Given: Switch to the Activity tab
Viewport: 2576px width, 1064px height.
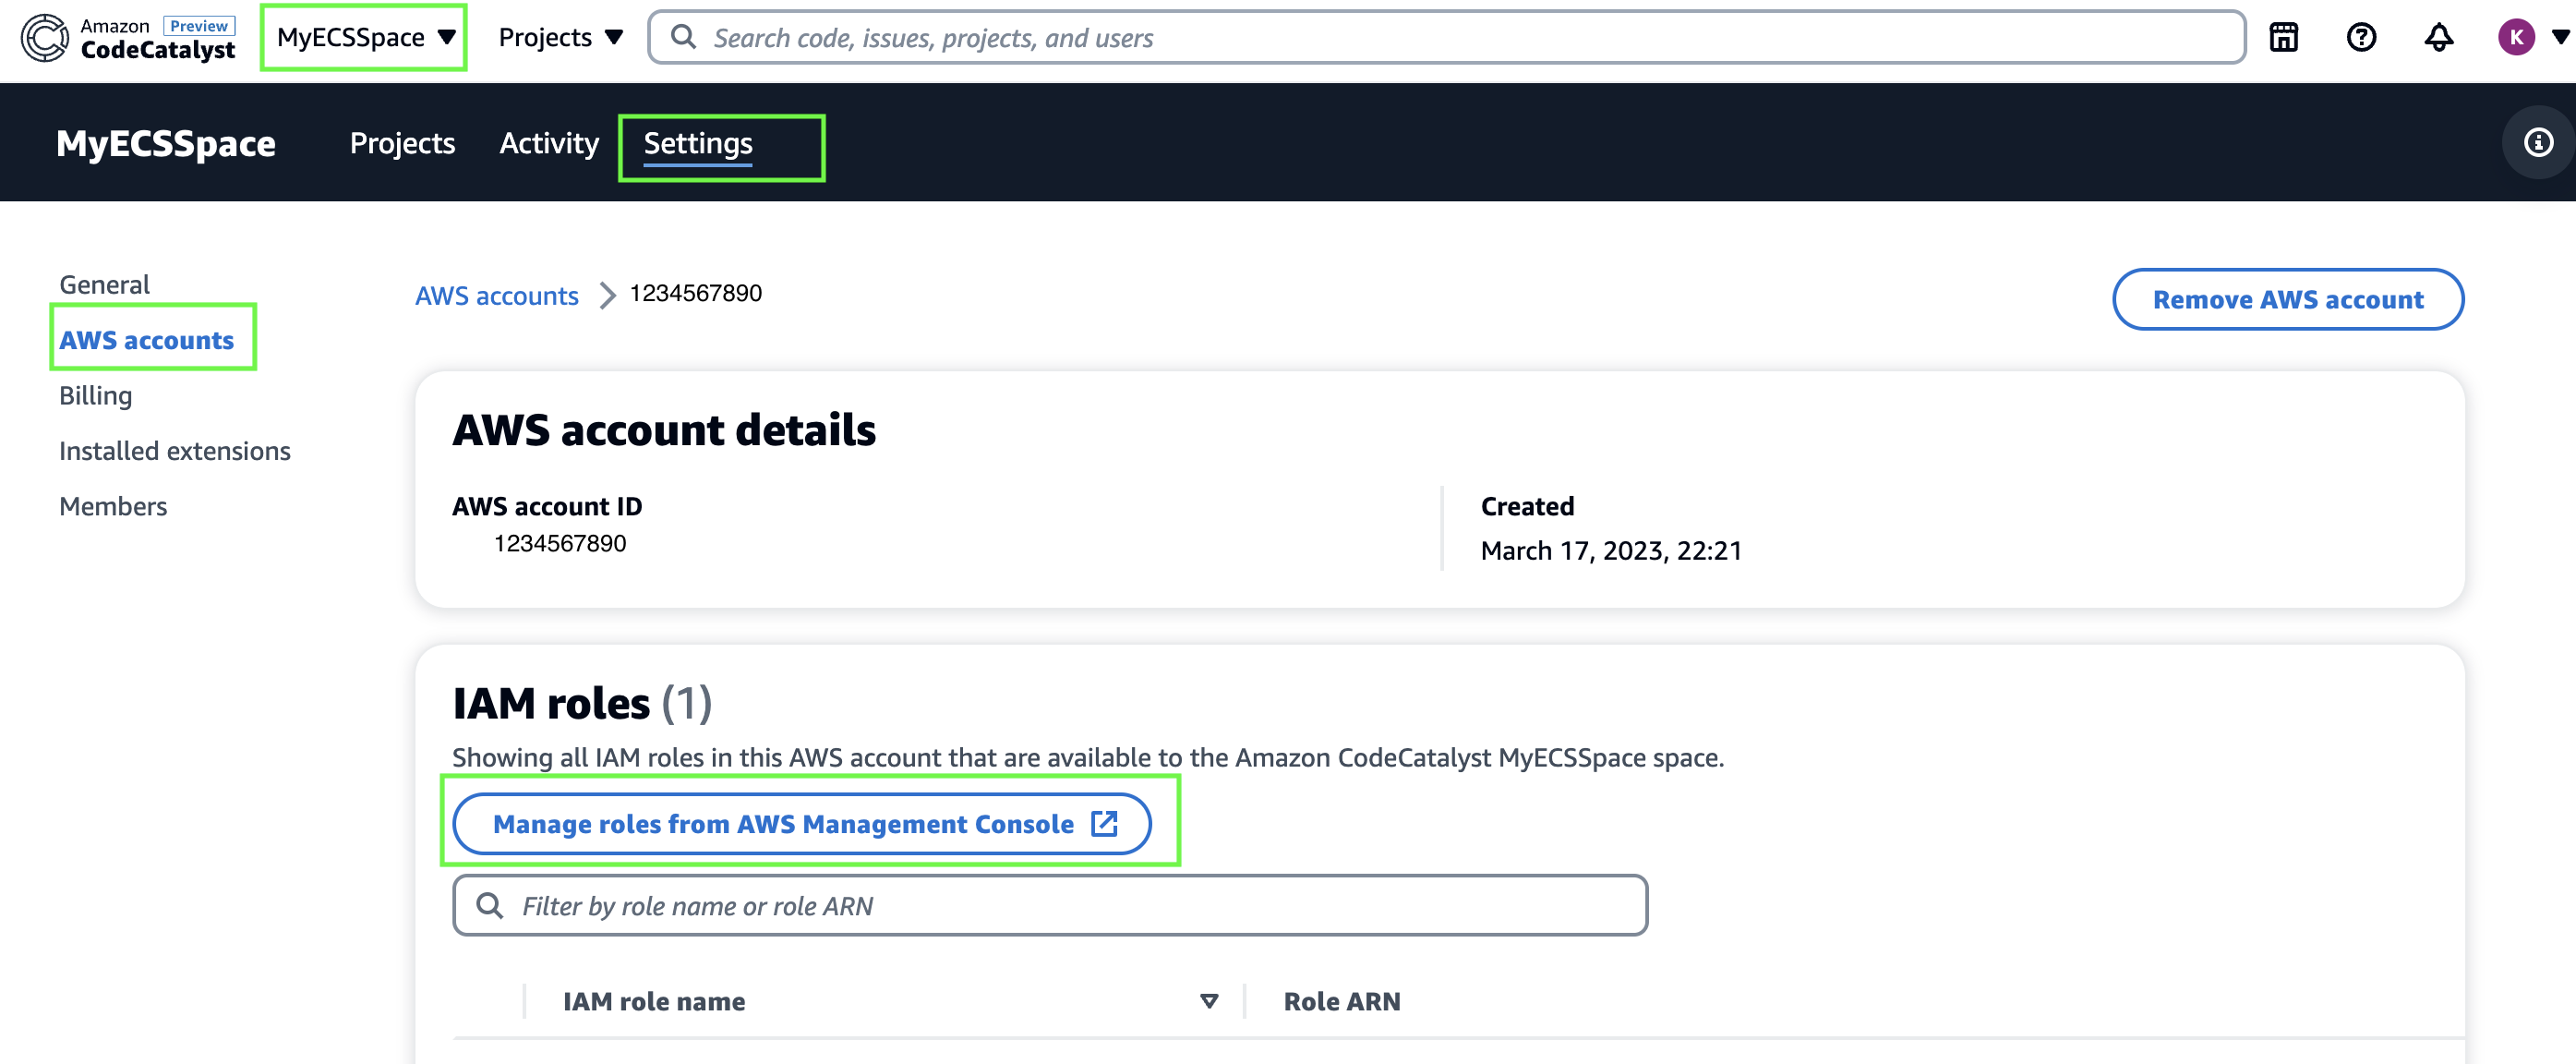Looking at the screenshot, I should [549, 143].
